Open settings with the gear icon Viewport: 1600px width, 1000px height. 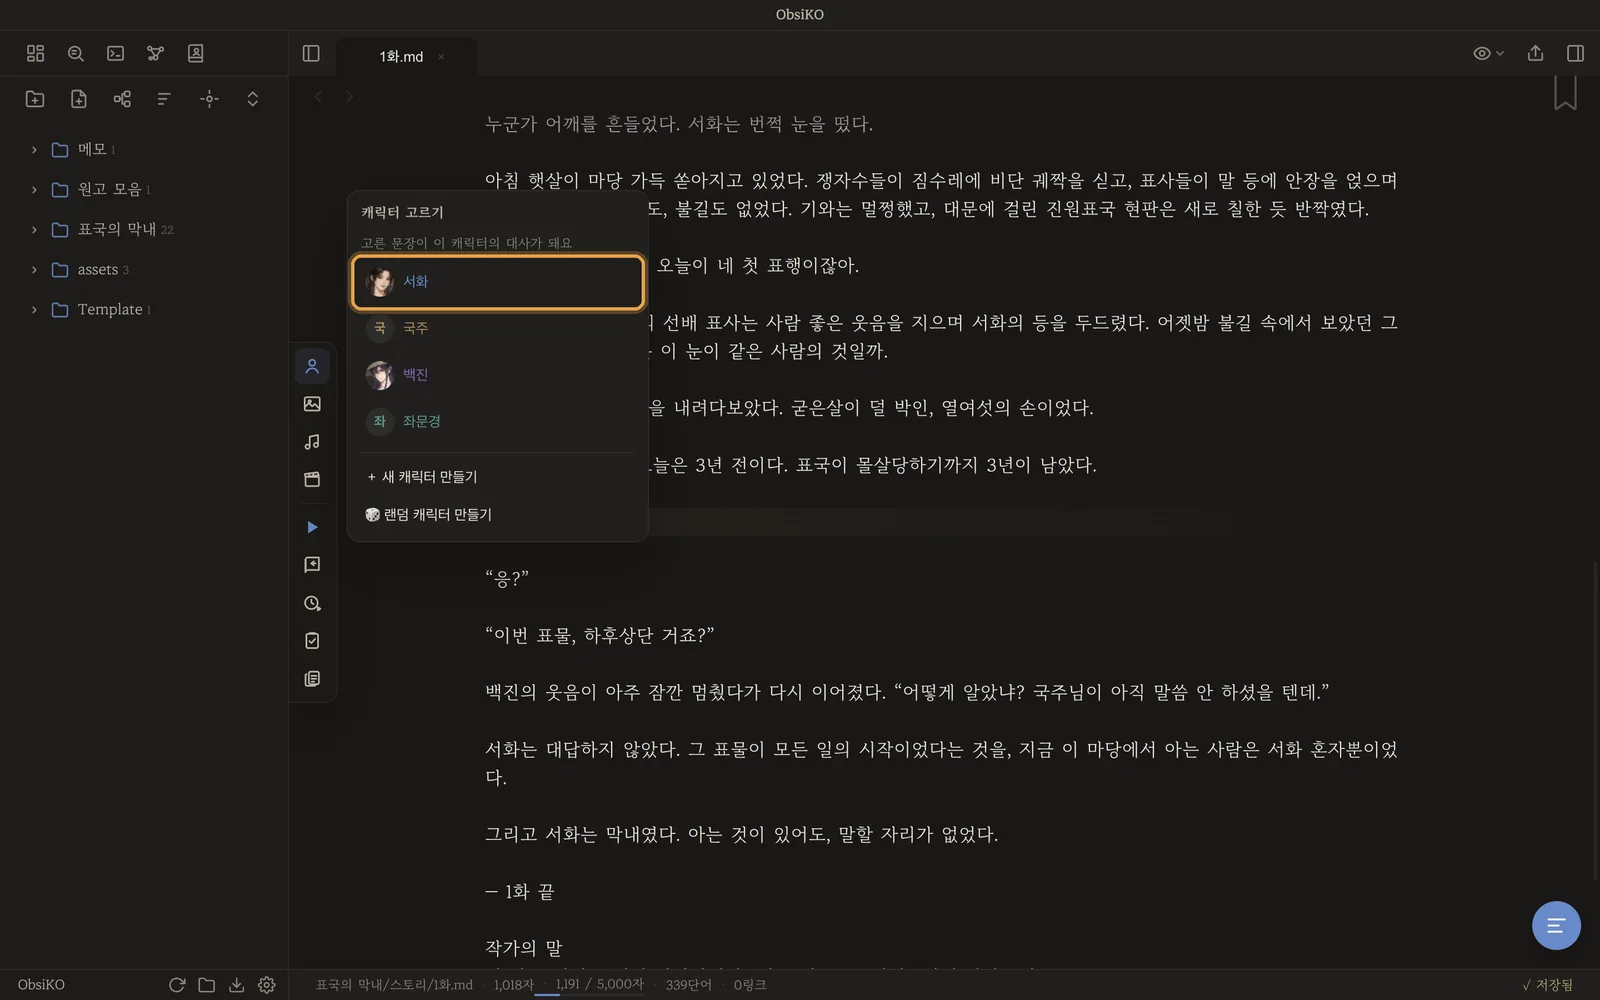266,985
